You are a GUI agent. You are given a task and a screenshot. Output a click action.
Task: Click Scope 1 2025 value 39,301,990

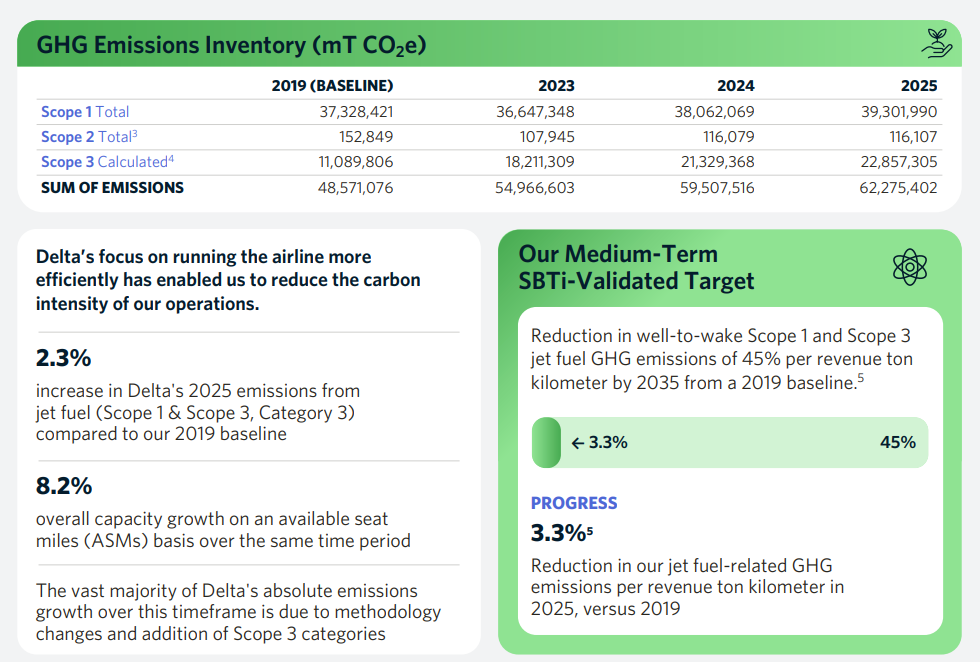click(x=899, y=112)
